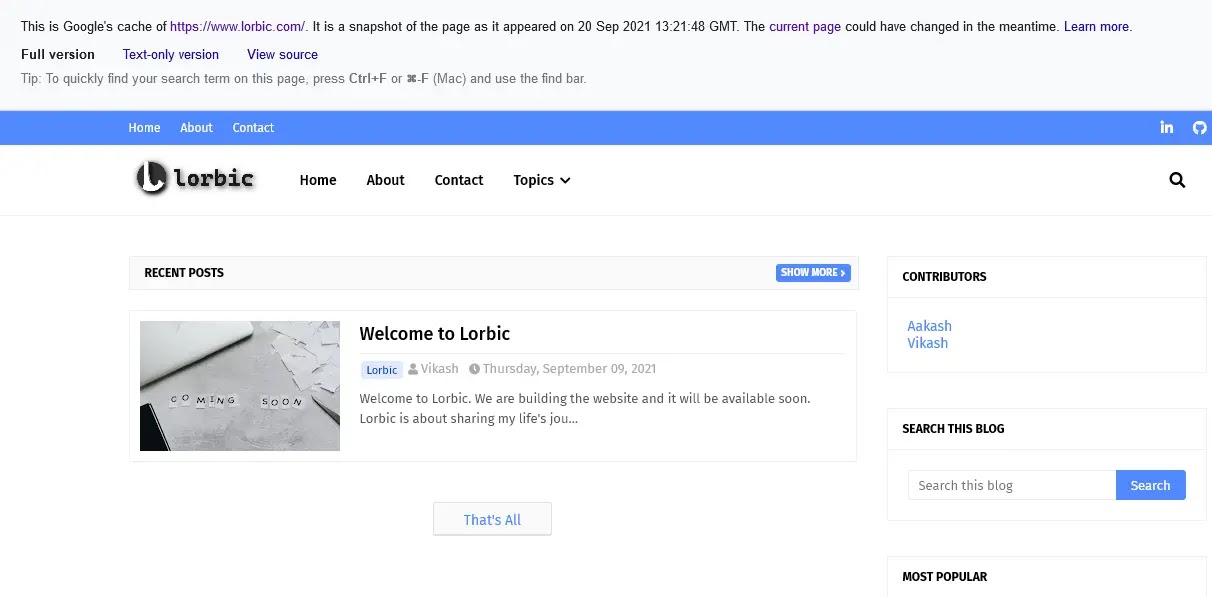Click the That's All button
The width and height of the screenshot is (1212, 597).
pos(492,519)
